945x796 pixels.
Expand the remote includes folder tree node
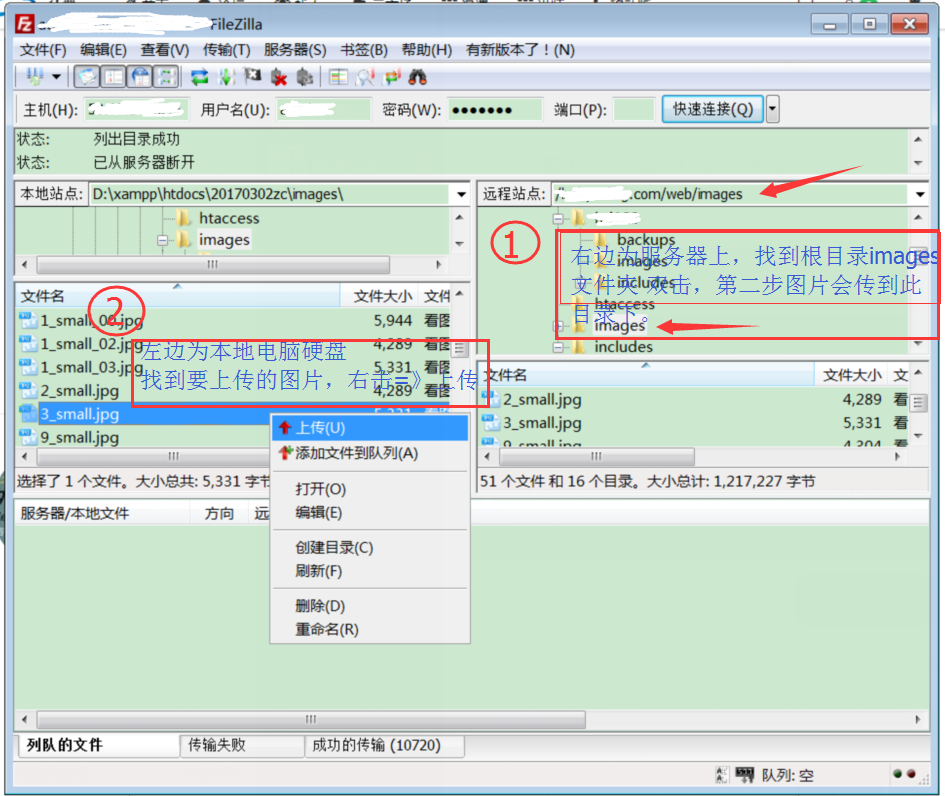(x=558, y=347)
